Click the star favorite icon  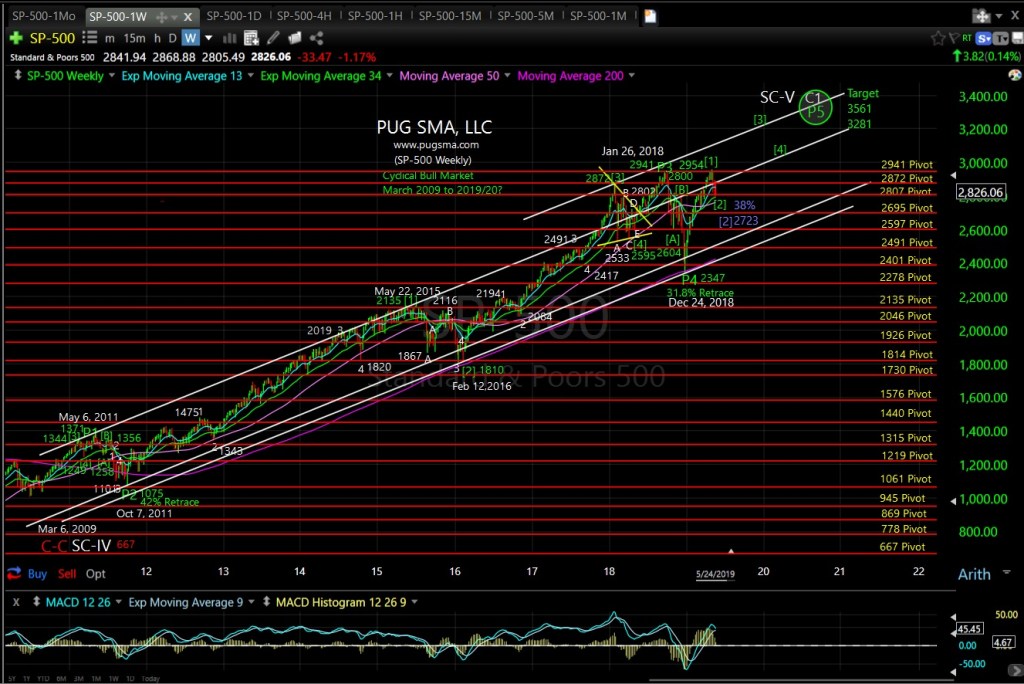(x=938, y=38)
